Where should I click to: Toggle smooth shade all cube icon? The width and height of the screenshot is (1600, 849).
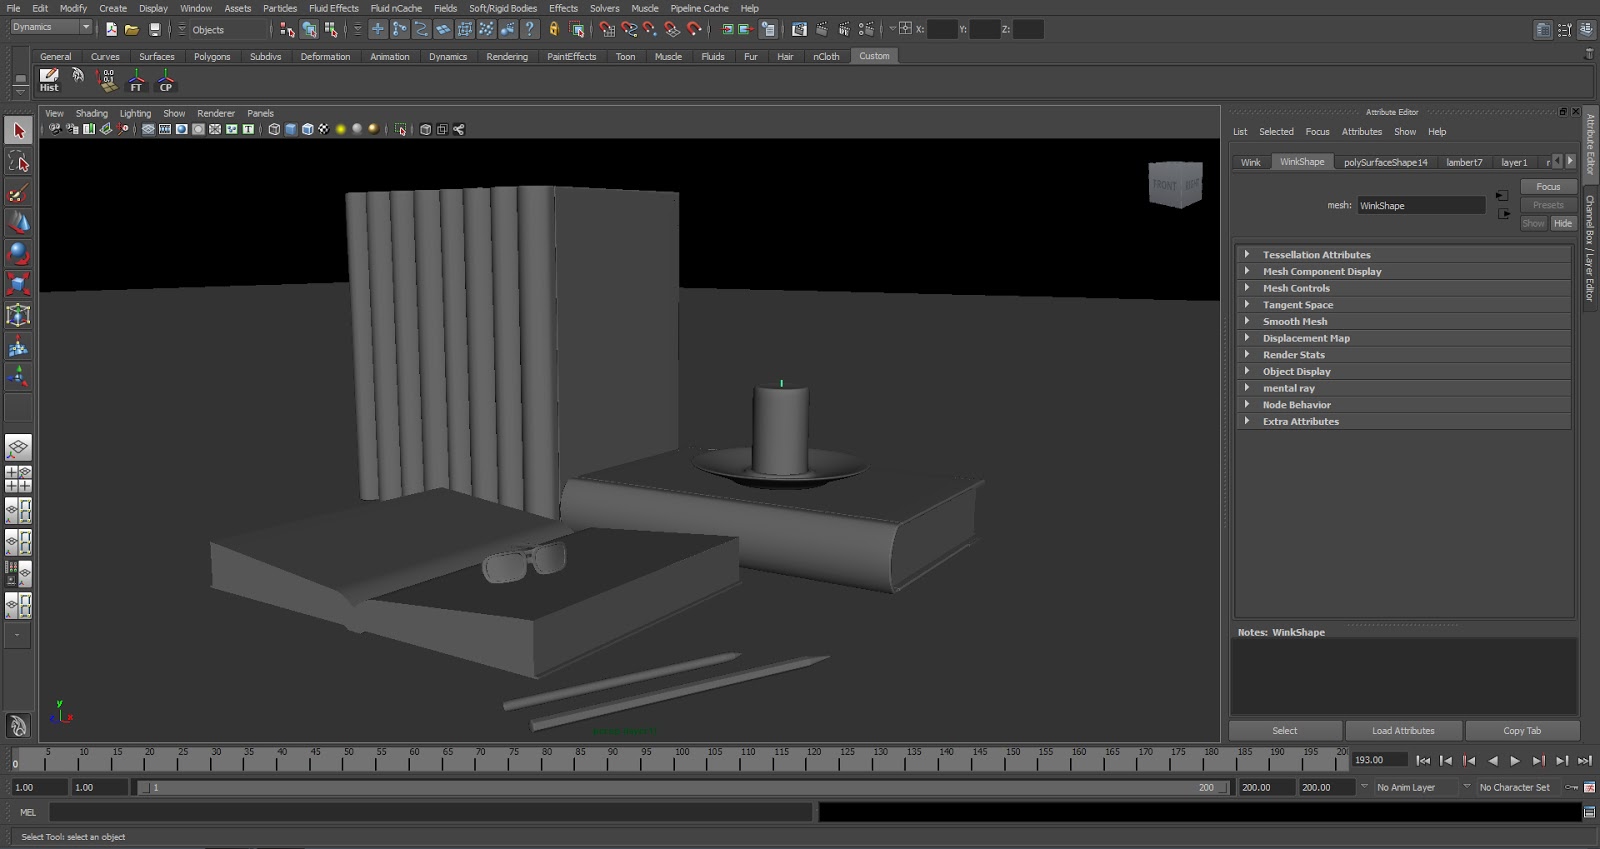pyautogui.click(x=291, y=129)
